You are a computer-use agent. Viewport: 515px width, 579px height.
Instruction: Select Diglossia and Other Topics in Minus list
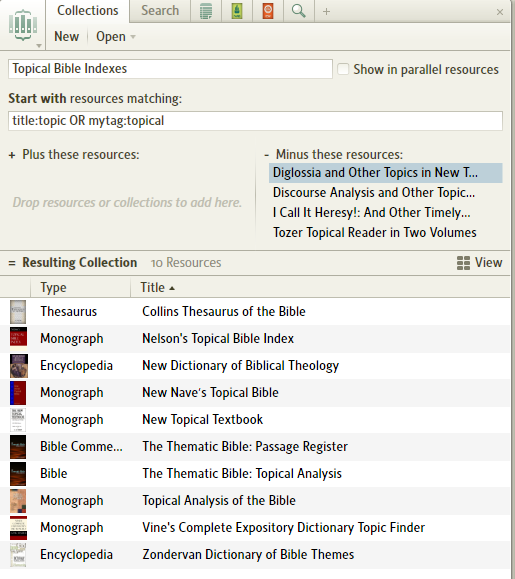coord(385,173)
